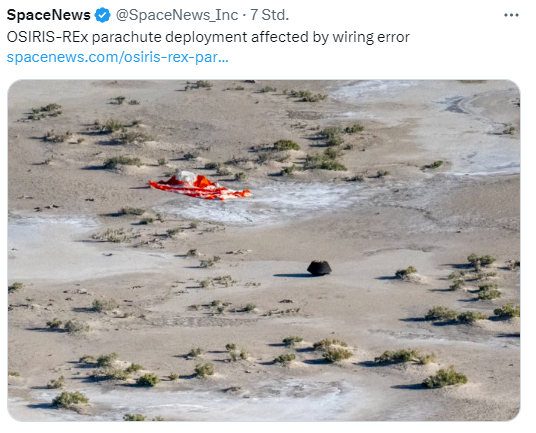
Task: Click the orange parachute in the photo
Action: (x=200, y=186)
